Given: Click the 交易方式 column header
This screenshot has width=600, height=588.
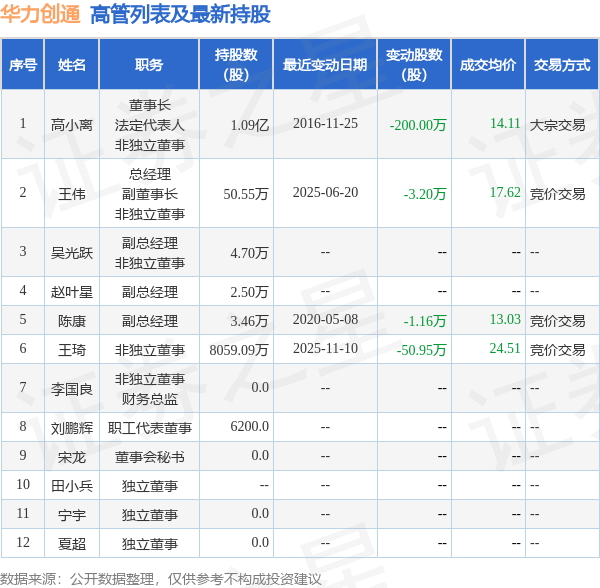Looking at the screenshot, I should pyautogui.click(x=562, y=65).
